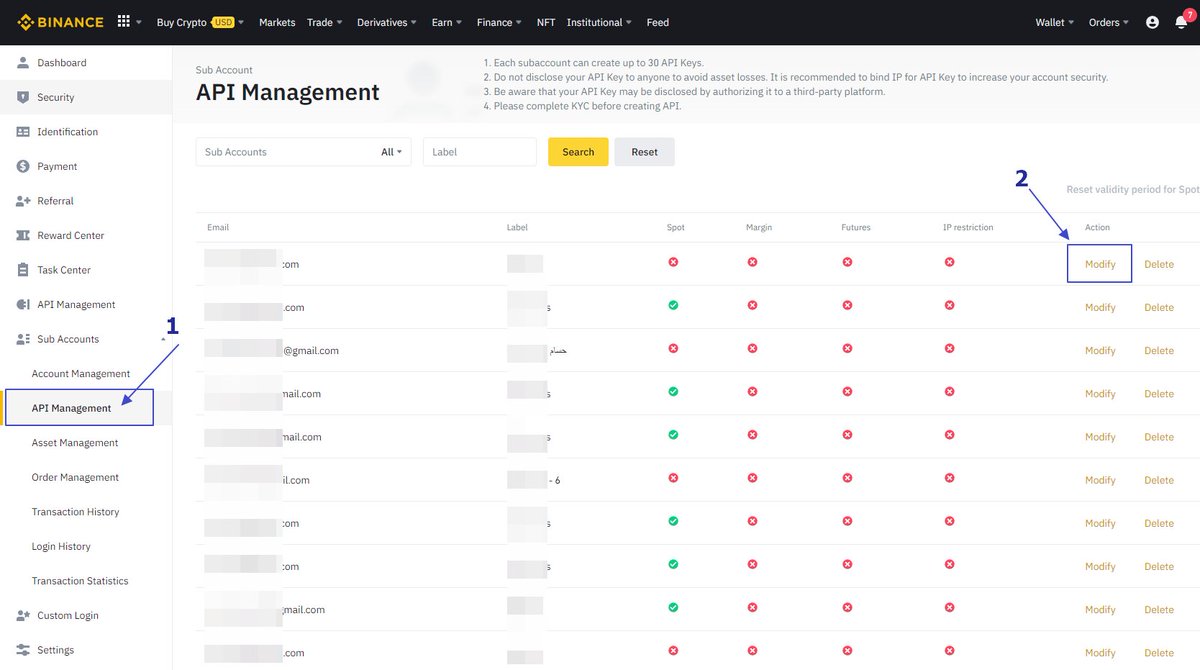This screenshot has width=1200, height=670.
Task: Click Modify in the '- 6' label row
Action: click(1100, 480)
